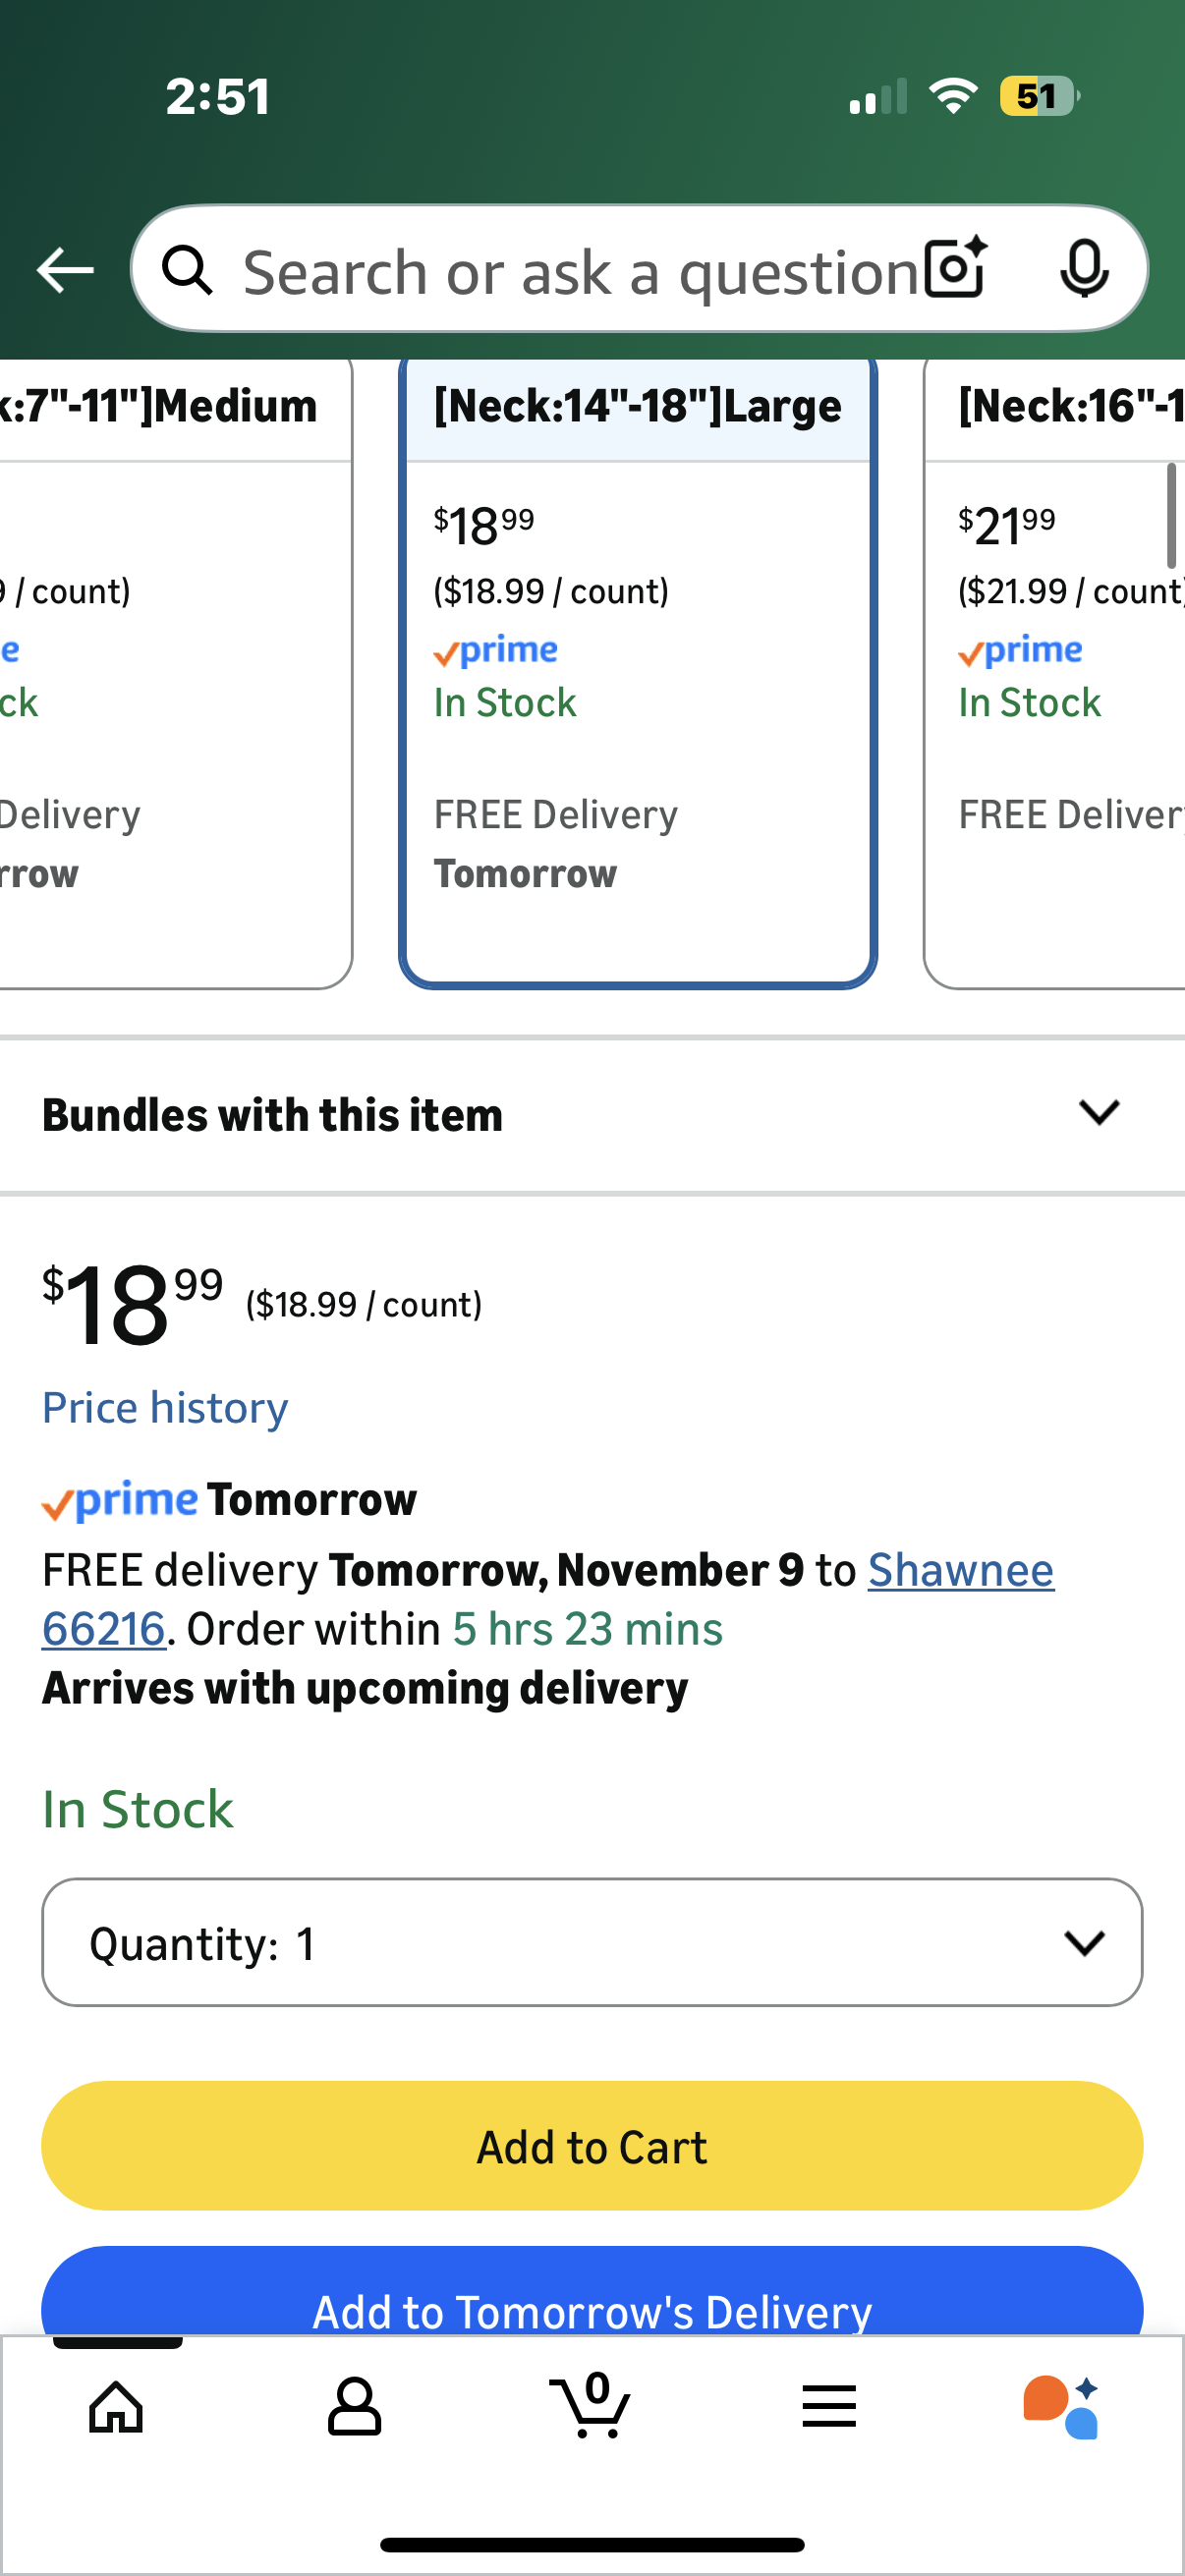Focus the Search or ask a question field

(x=580, y=270)
